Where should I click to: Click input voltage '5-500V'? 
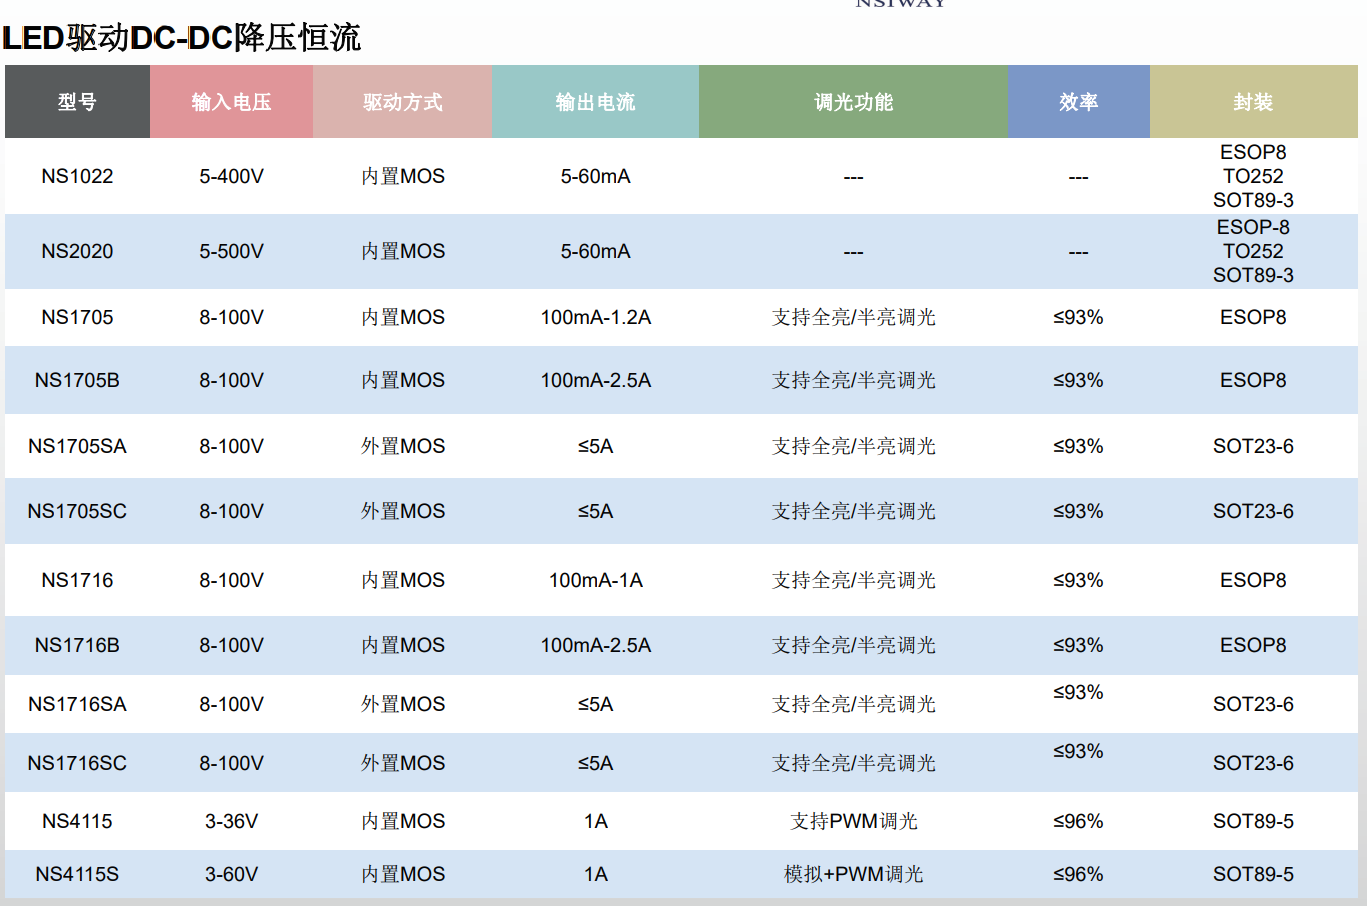coord(231,251)
